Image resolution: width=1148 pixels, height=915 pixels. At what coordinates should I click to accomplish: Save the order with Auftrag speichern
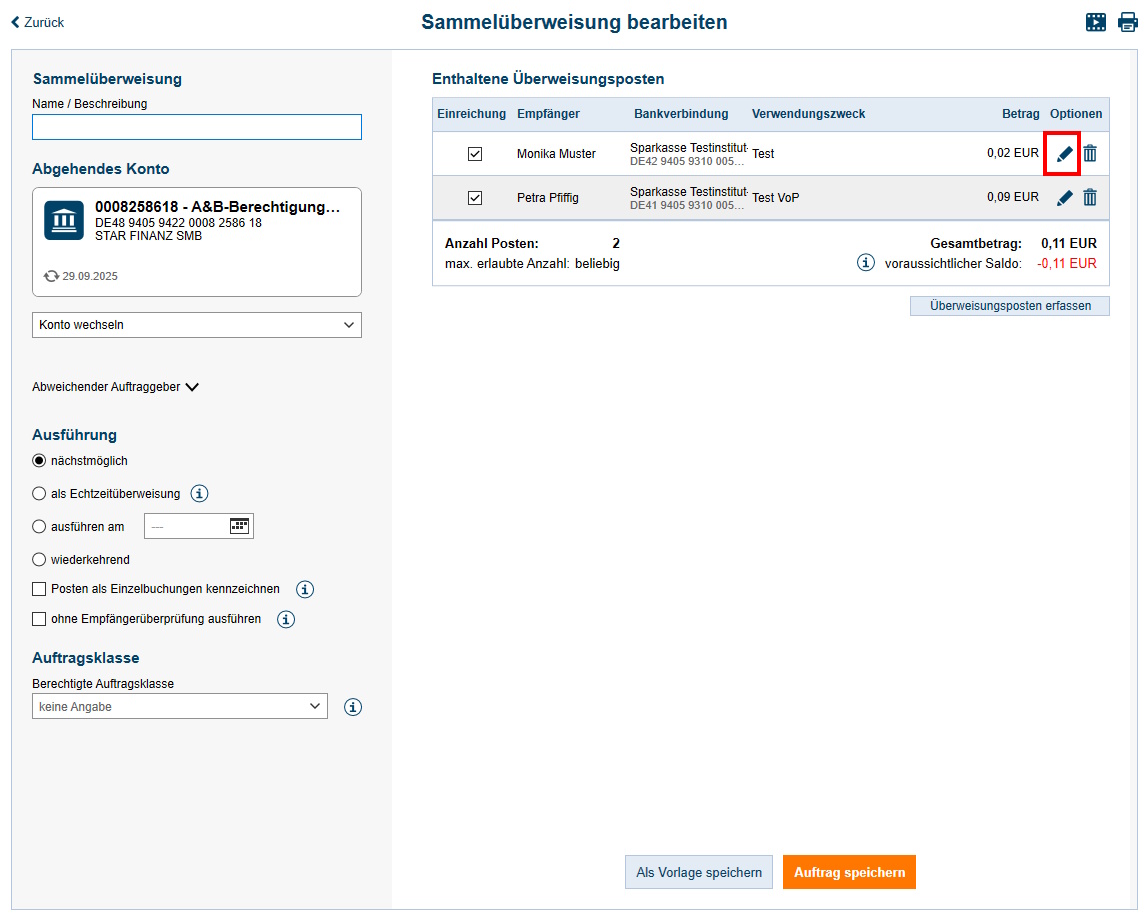tap(849, 872)
